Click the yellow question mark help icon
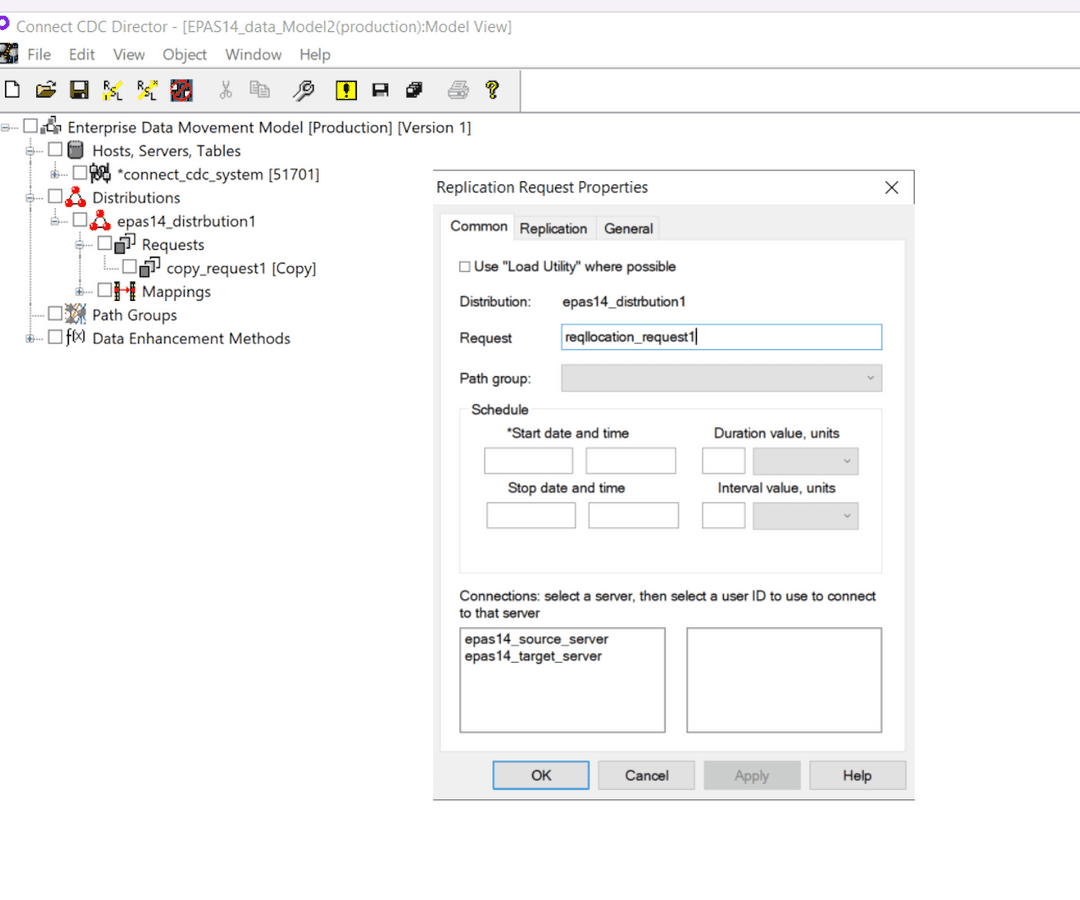1080x900 pixels. (x=492, y=91)
